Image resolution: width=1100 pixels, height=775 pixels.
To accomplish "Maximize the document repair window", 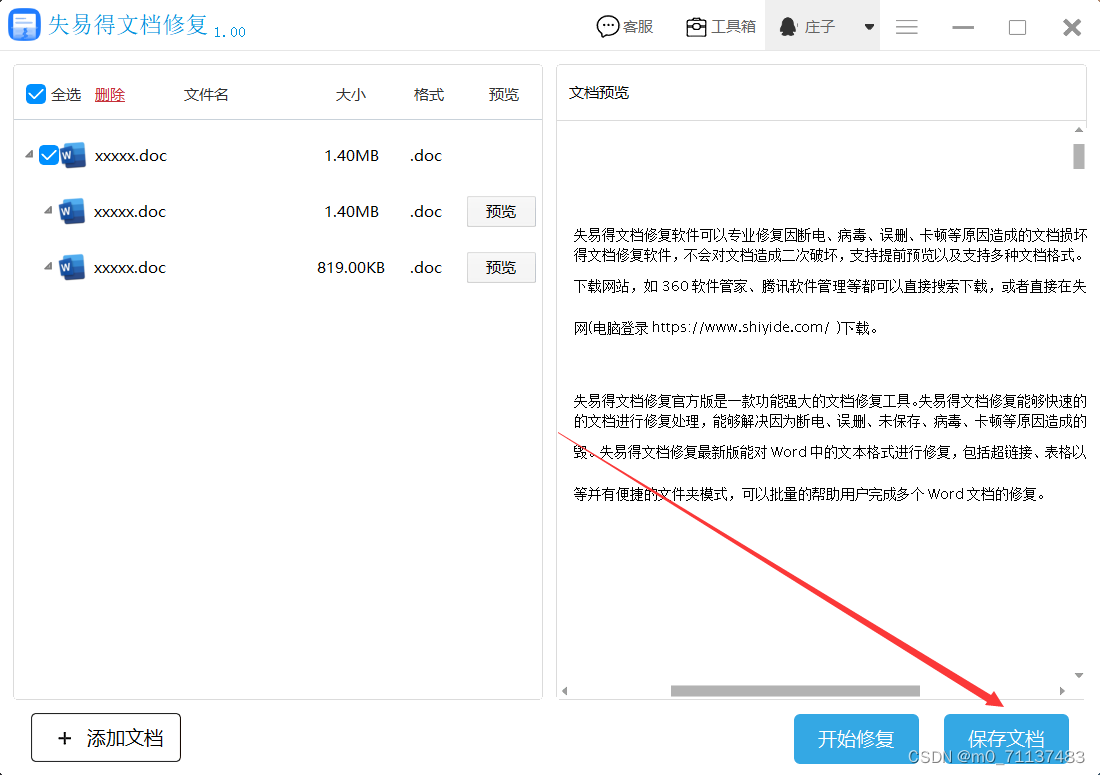I will pos(1017,27).
